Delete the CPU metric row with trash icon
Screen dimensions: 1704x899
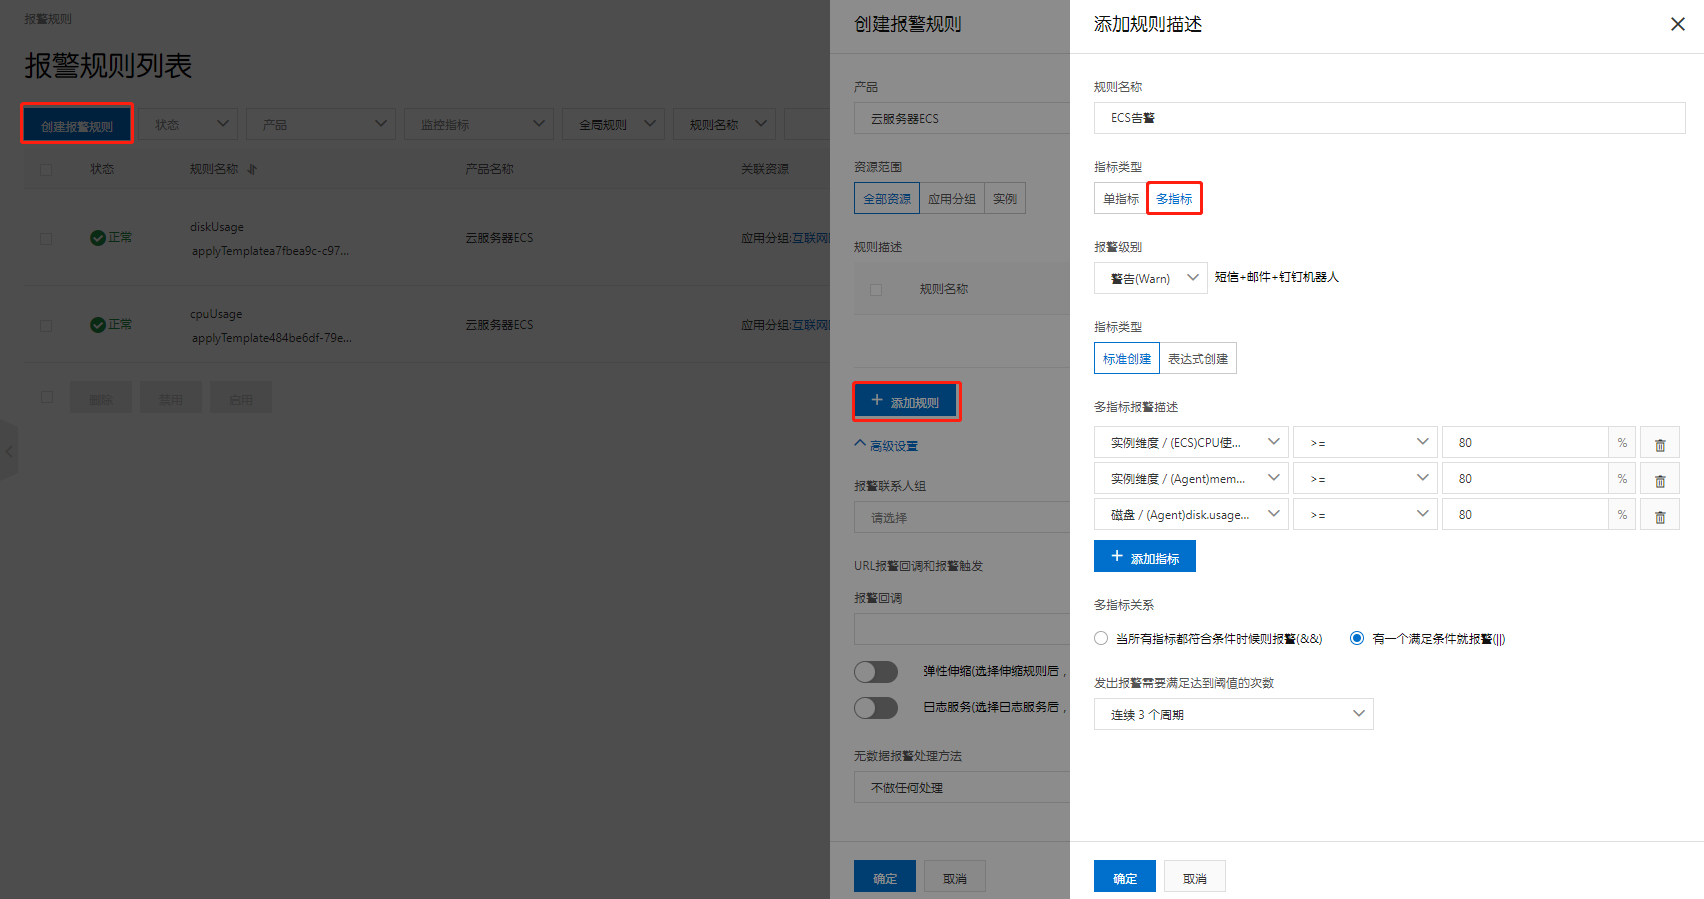click(1660, 443)
